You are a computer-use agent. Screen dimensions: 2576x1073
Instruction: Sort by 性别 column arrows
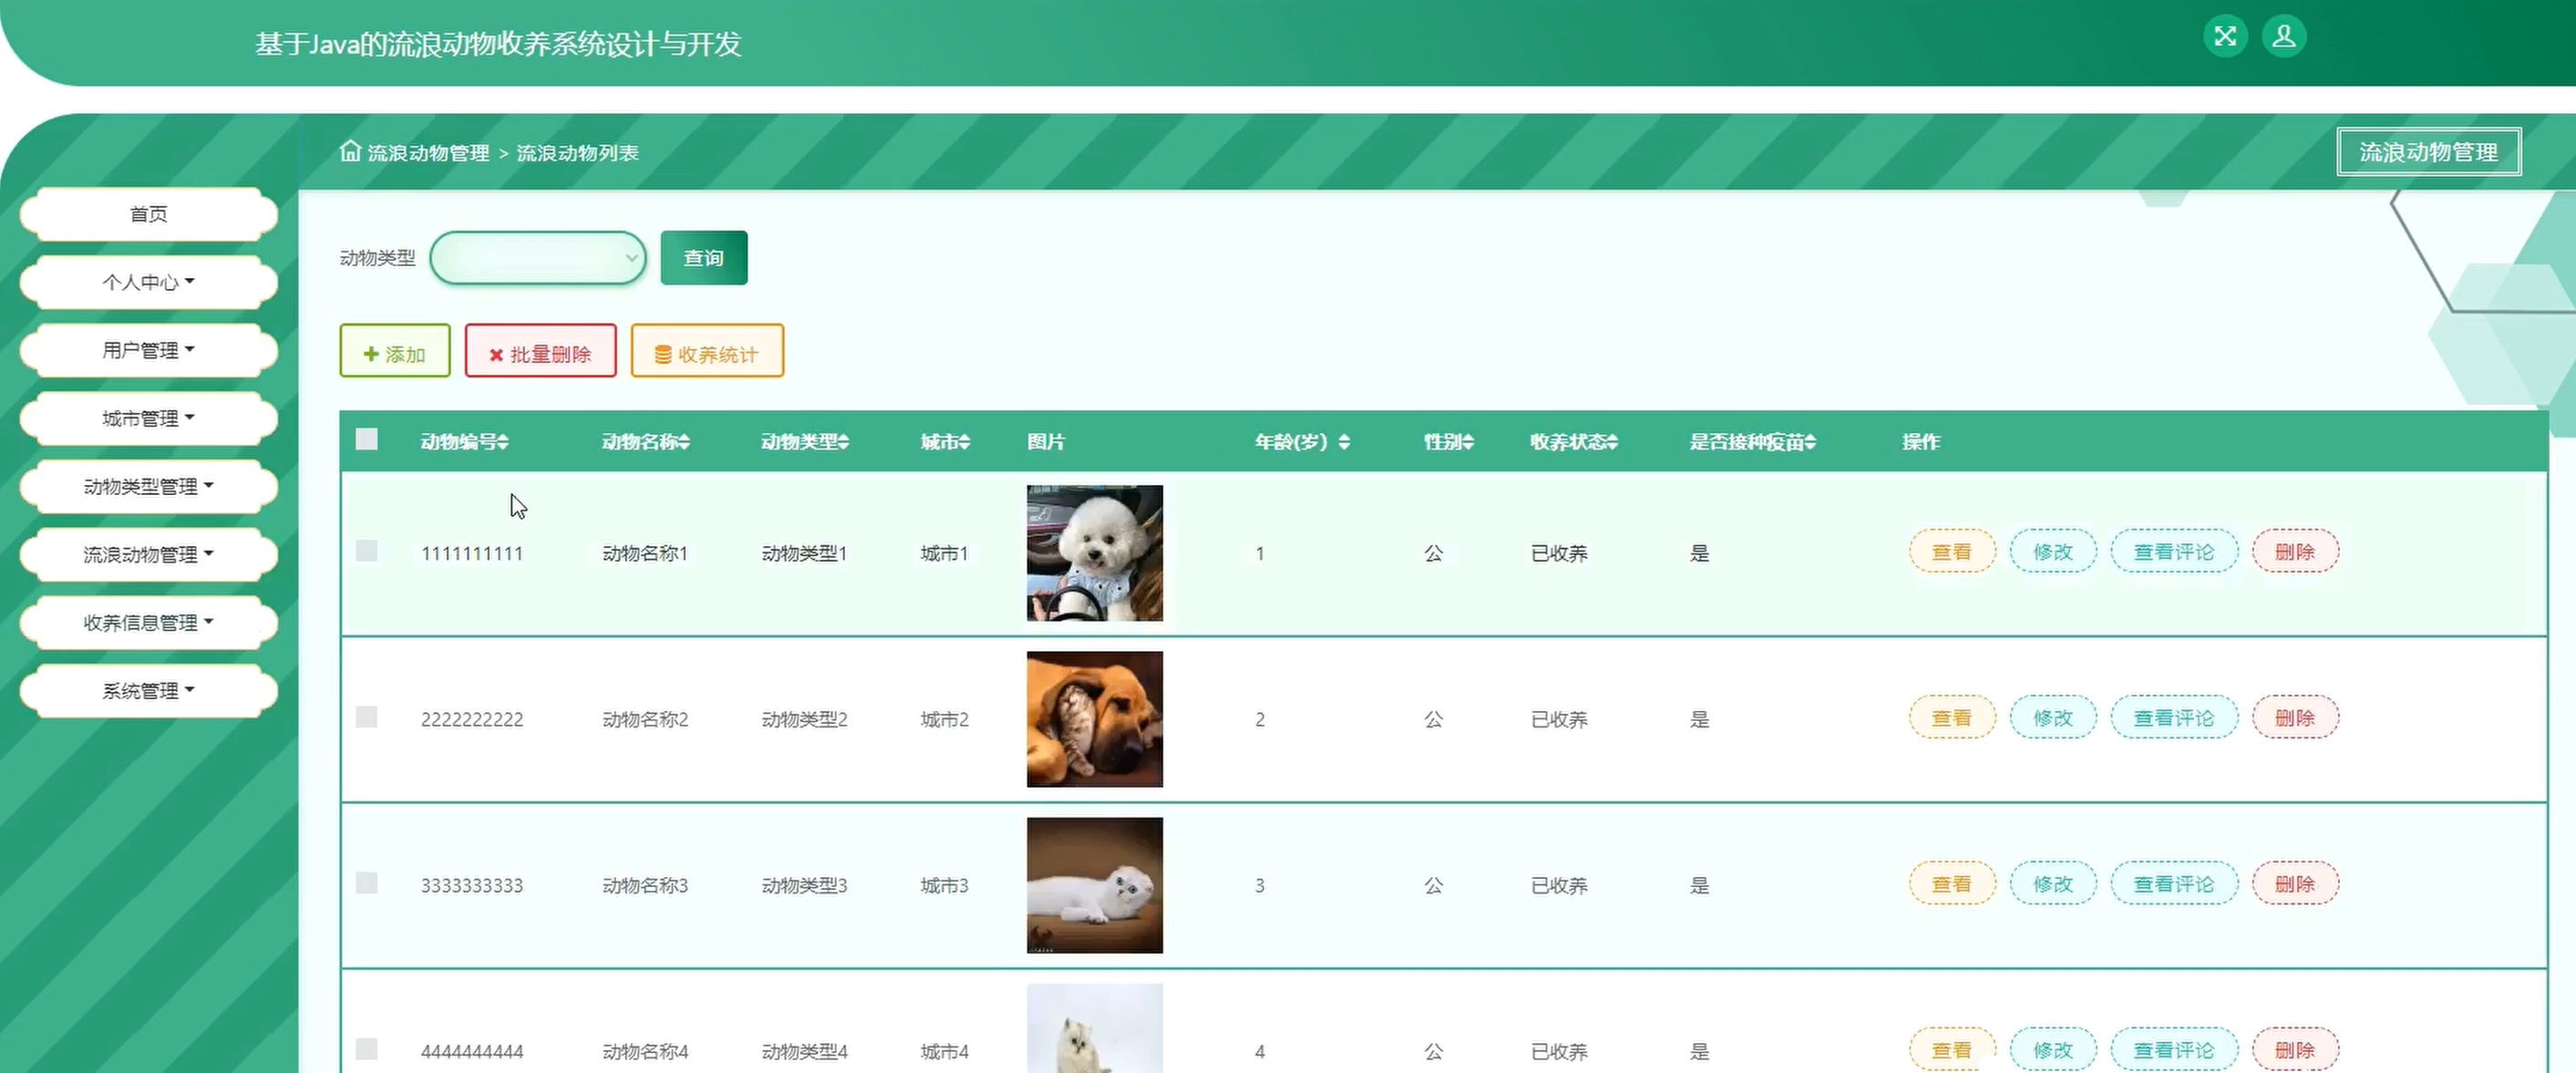click(x=1468, y=442)
